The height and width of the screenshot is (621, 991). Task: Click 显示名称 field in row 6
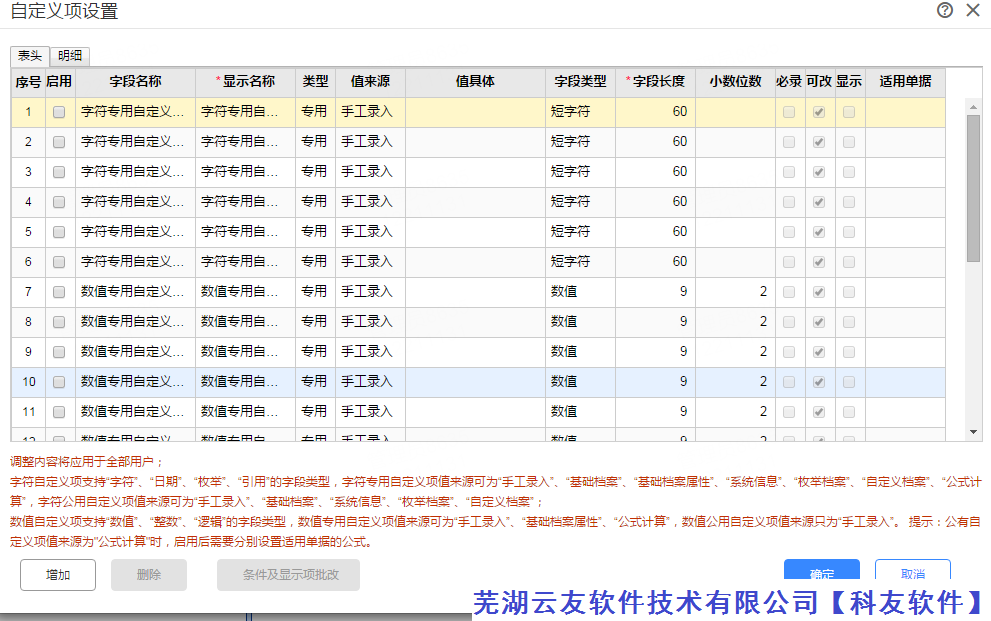click(245, 262)
